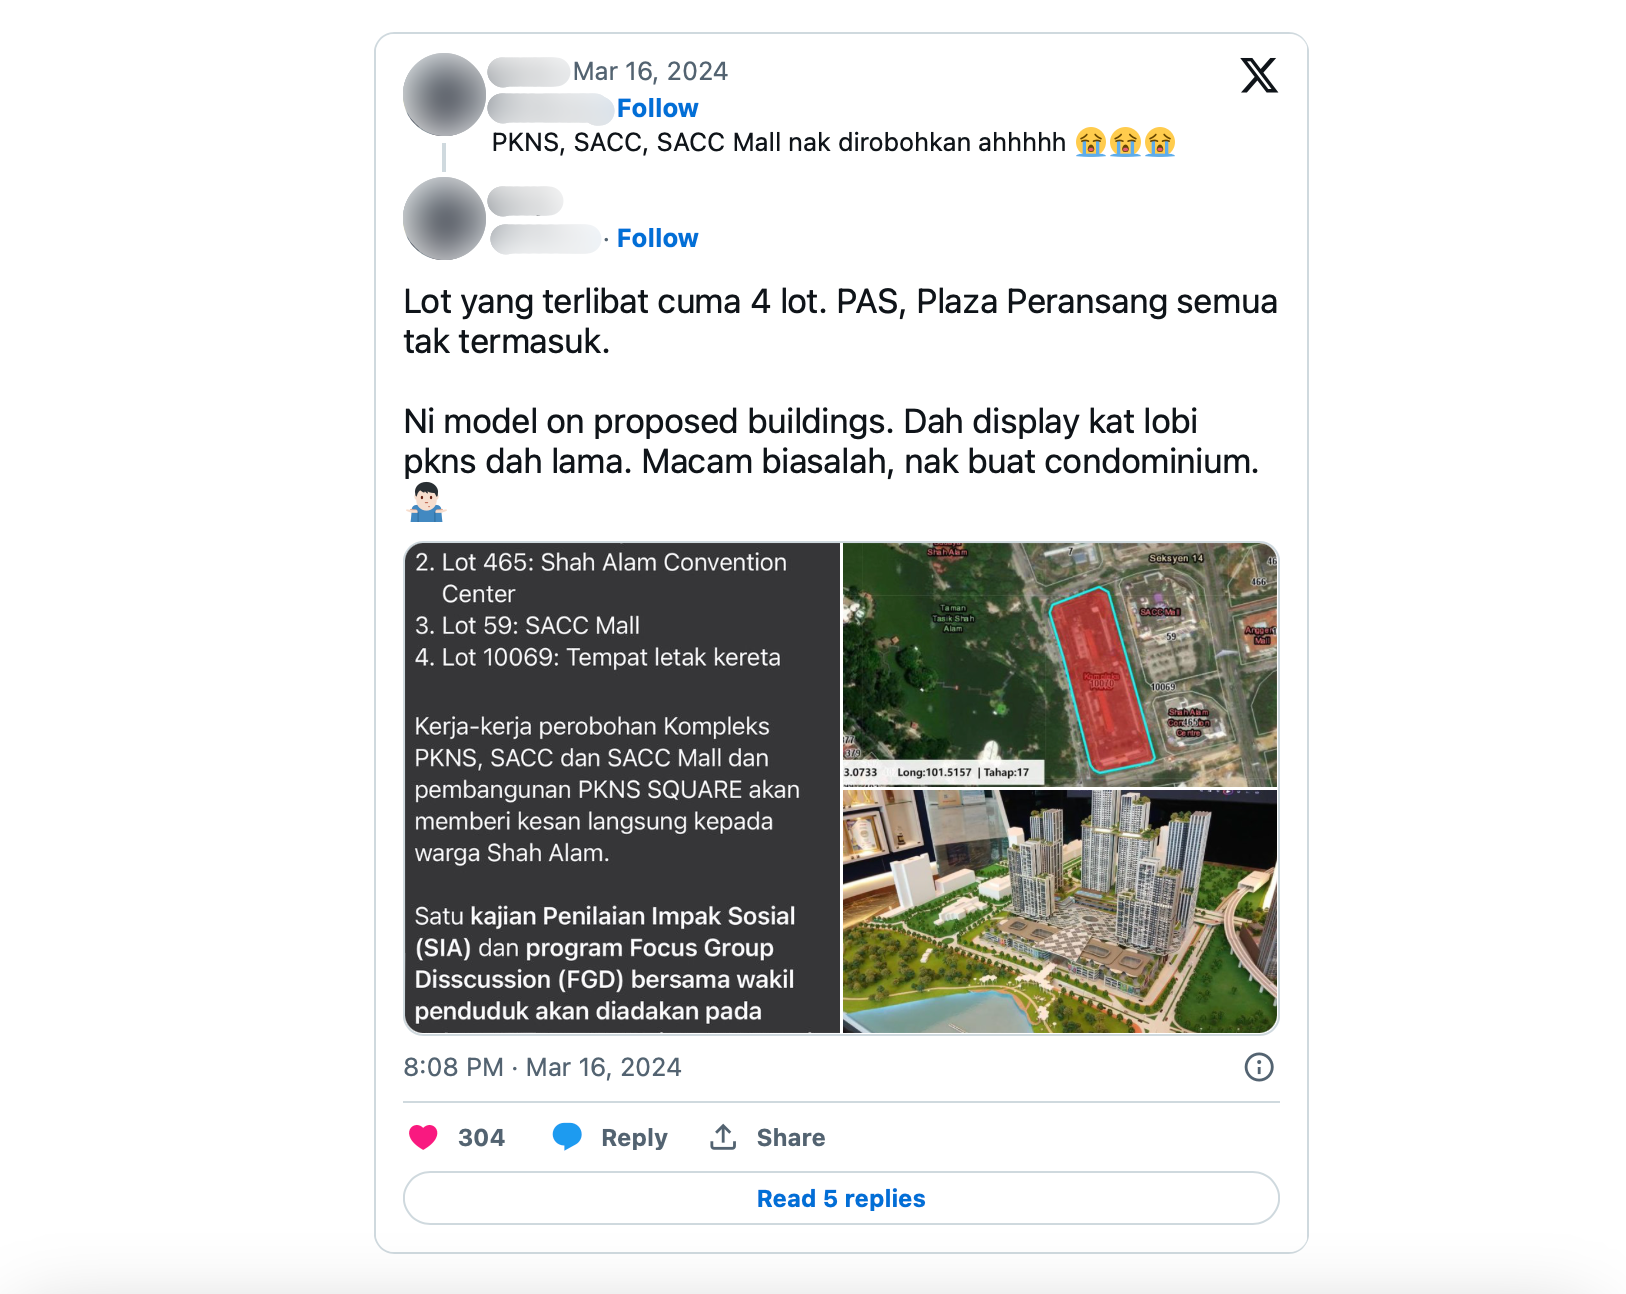Viewport: 1626px width, 1294px height.
Task: Click Read 5 replies button
Action: [841, 1198]
